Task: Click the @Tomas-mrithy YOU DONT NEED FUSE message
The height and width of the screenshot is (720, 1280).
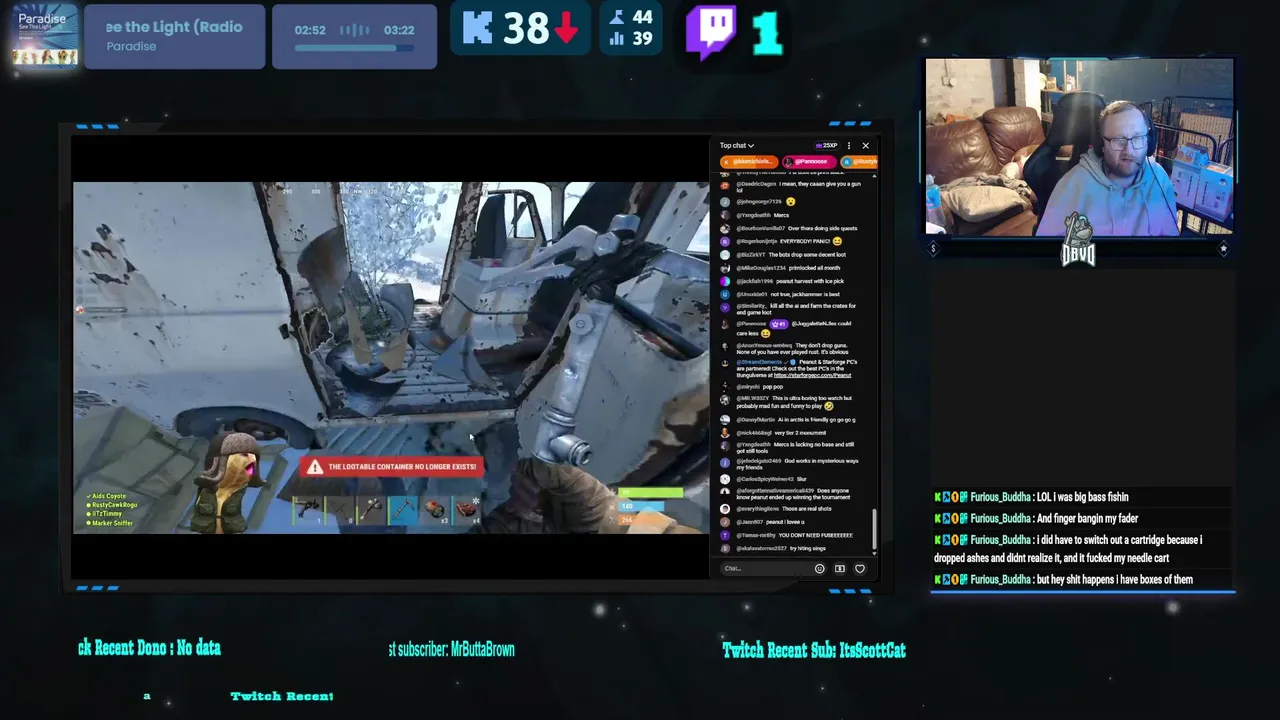Action: point(787,535)
